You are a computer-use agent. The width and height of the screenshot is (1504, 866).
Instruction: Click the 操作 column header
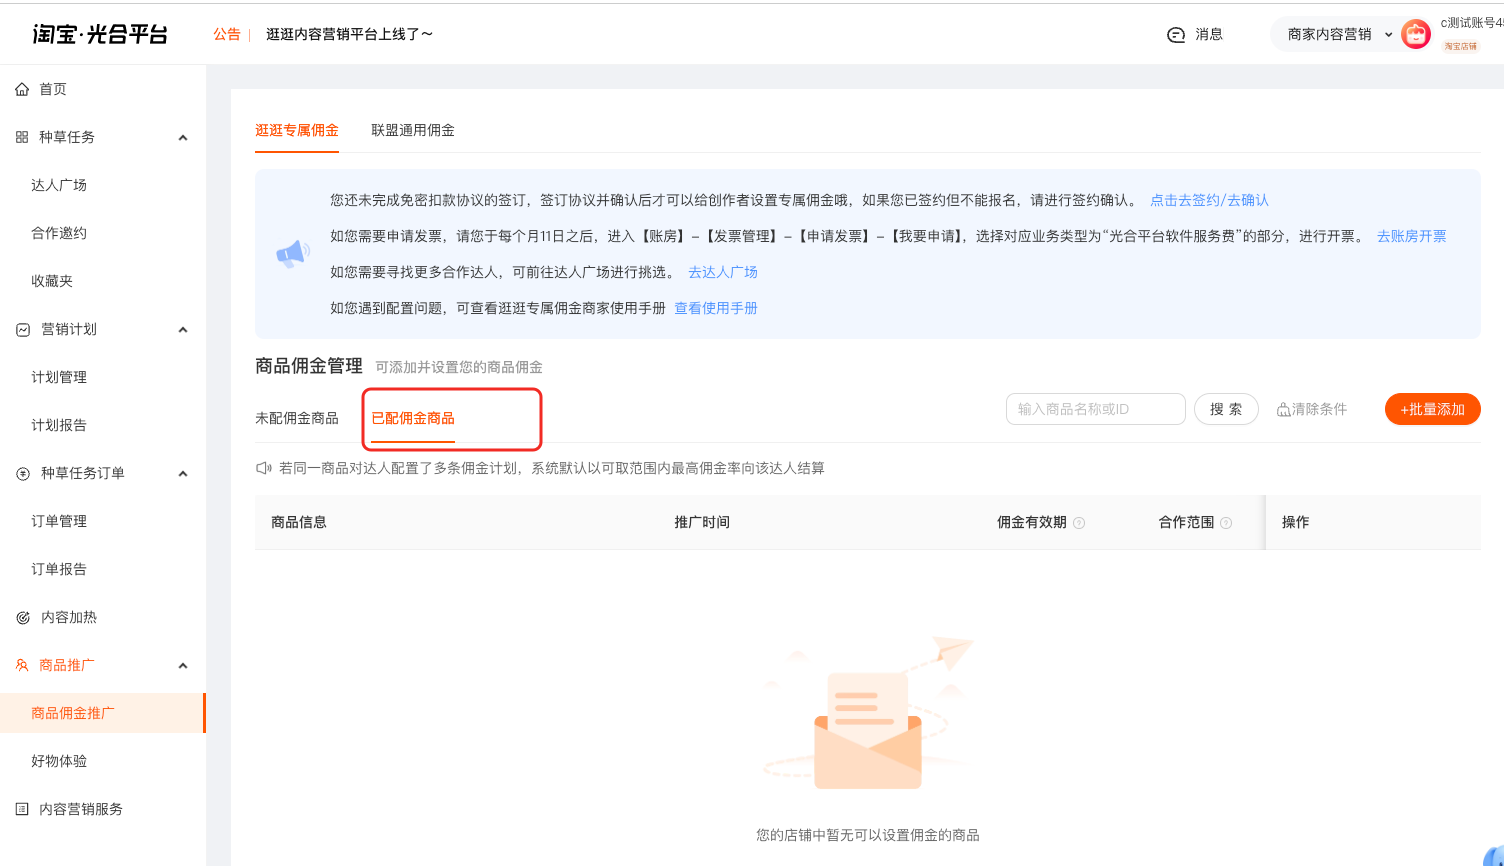point(1296,522)
